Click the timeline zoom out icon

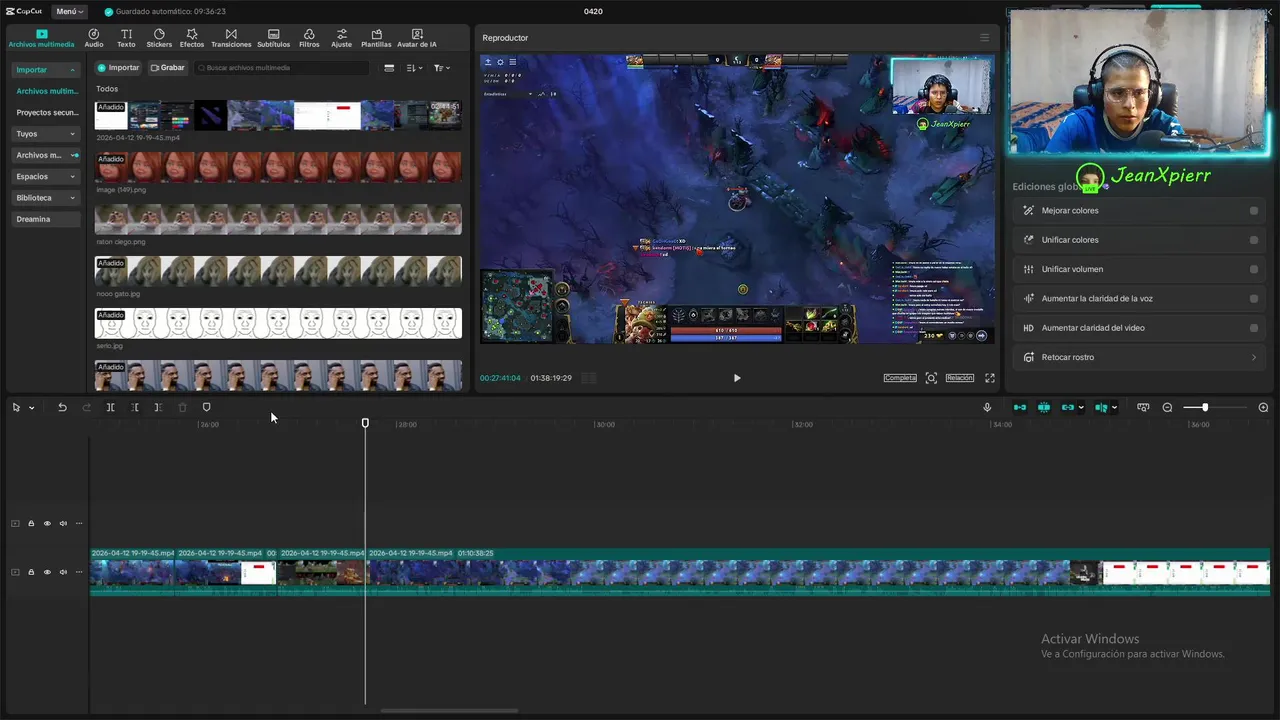pyautogui.click(x=1167, y=407)
